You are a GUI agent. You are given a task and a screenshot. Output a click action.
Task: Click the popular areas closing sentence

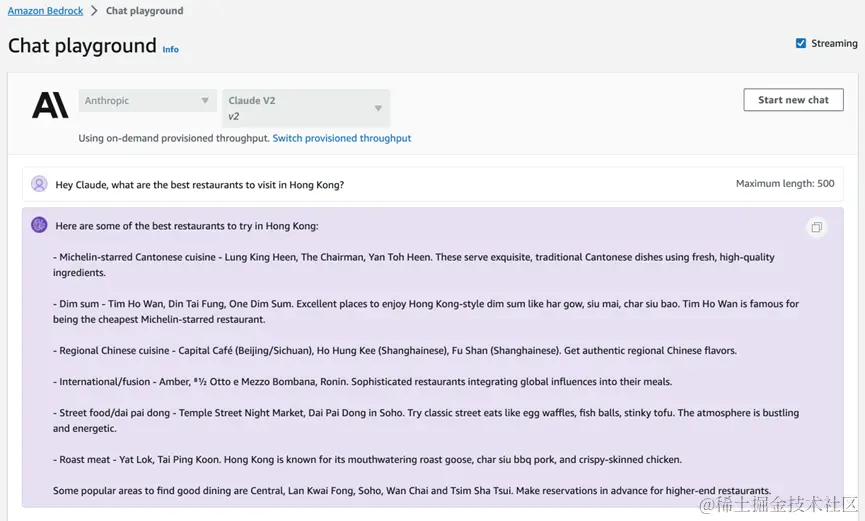412,491
